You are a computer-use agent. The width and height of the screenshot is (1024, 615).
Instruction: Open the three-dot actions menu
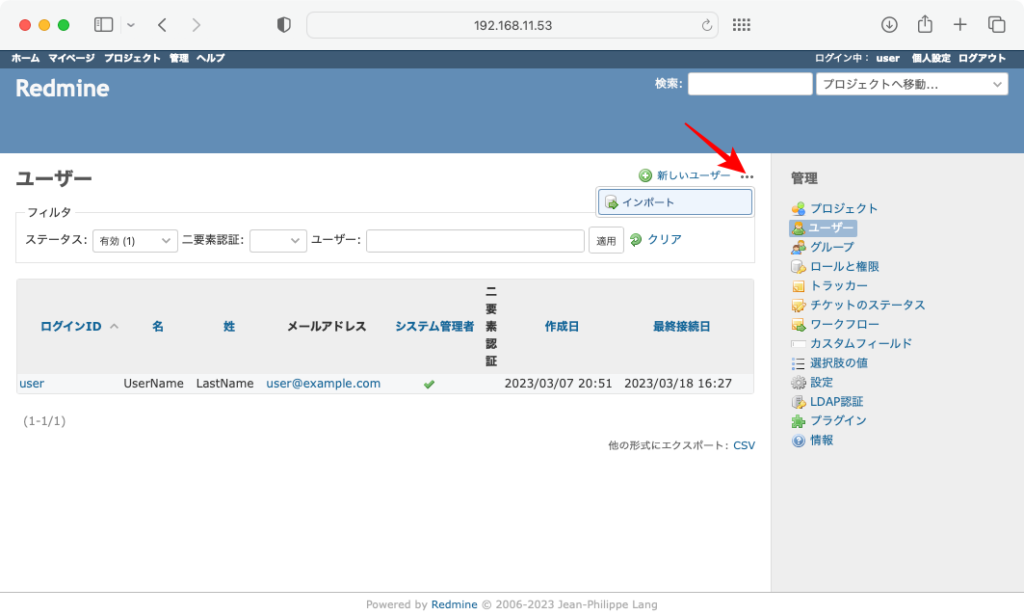[747, 176]
